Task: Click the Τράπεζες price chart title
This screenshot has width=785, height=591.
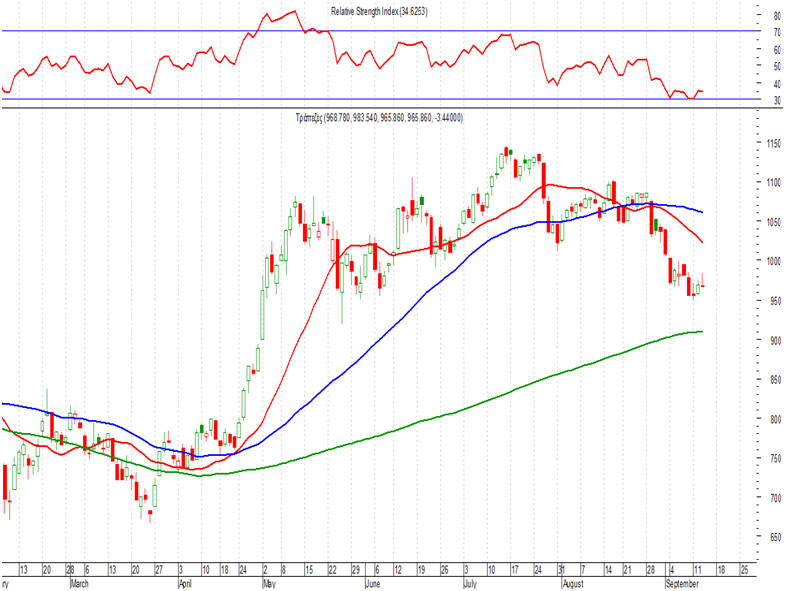Action: point(379,118)
